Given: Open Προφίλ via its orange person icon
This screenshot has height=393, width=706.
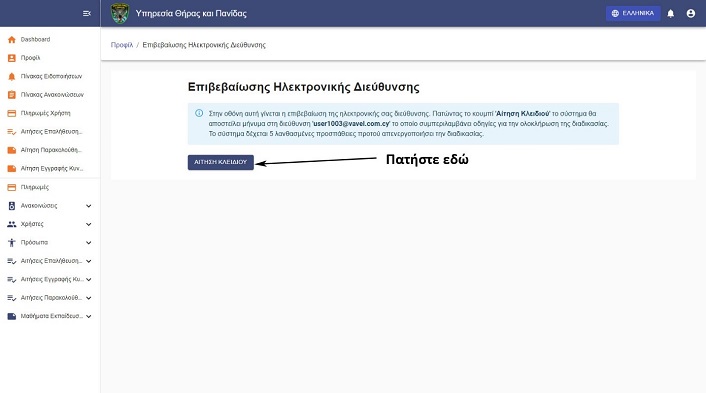Looking at the screenshot, I should click(12, 58).
